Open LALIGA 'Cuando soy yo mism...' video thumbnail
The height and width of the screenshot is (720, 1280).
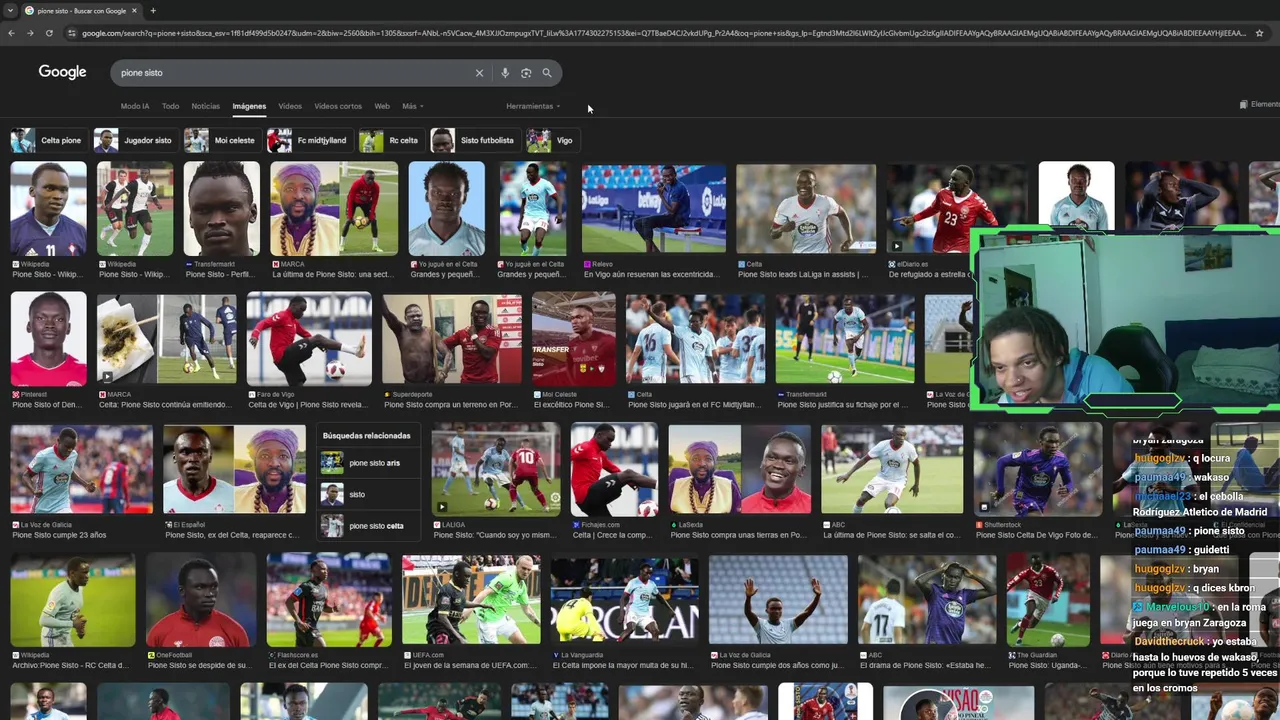click(496, 469)
